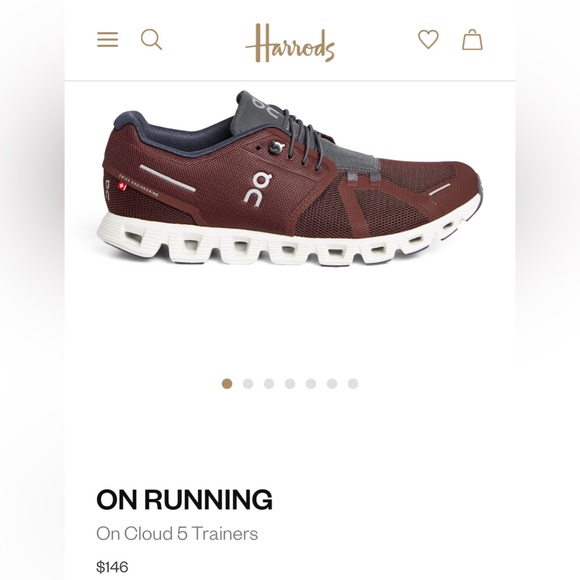This screenshot has height=580, width=580.
Task: Open search with the magnifier icon
Action: pyautogui.click(x=151, y=39)
